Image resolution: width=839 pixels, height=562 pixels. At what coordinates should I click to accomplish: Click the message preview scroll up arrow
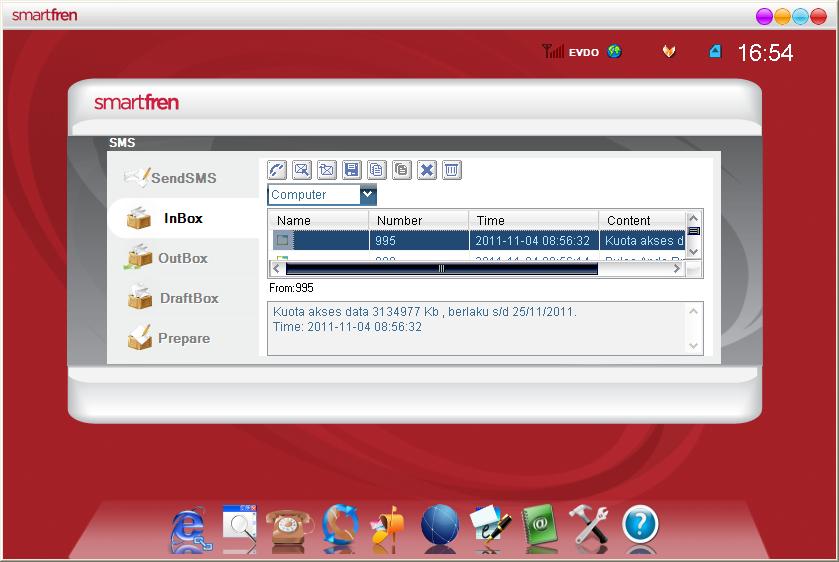(693, 311)
